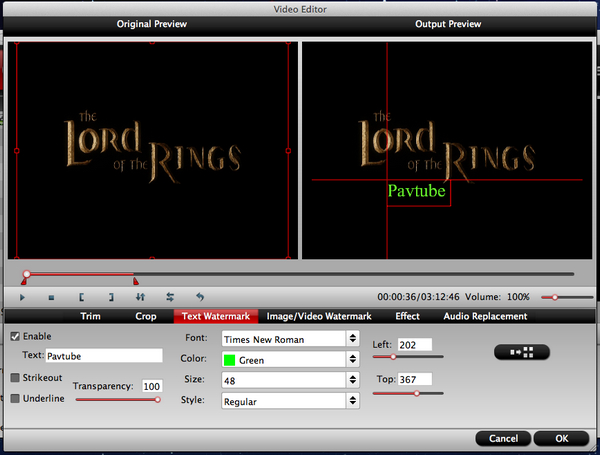Toggle the Enable watermark checkbox

15,336
